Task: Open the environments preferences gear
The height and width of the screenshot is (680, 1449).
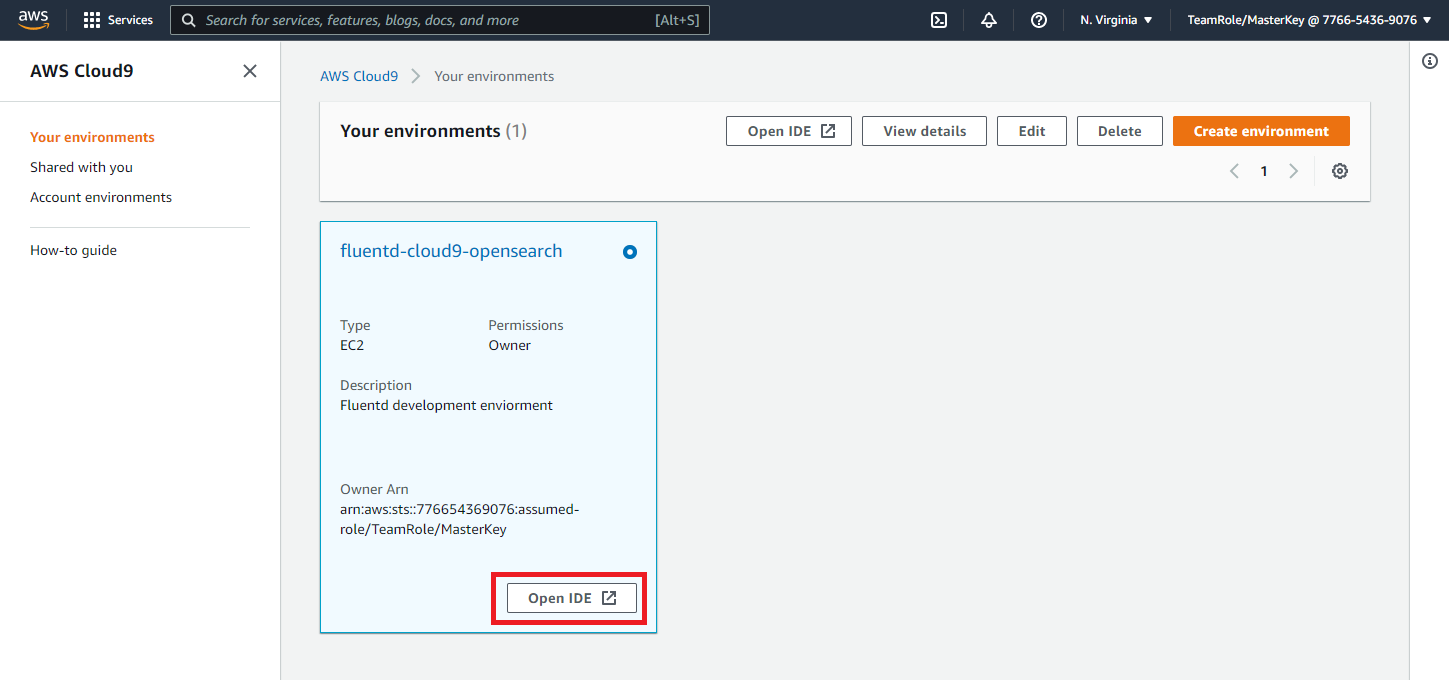Action: click(1340, 171)
